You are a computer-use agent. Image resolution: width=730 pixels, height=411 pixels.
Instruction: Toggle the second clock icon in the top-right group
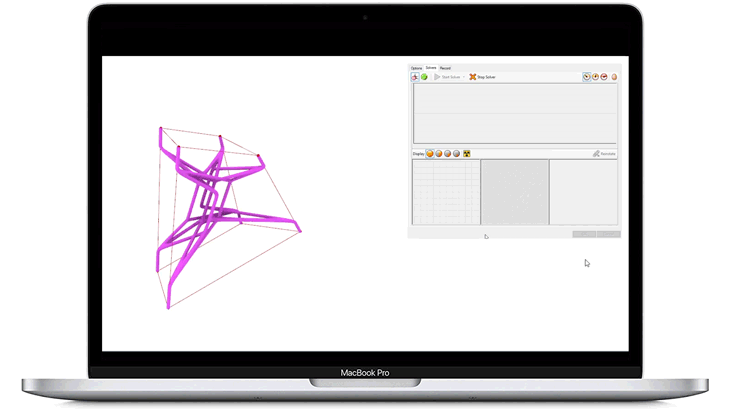tap(596, 76)
